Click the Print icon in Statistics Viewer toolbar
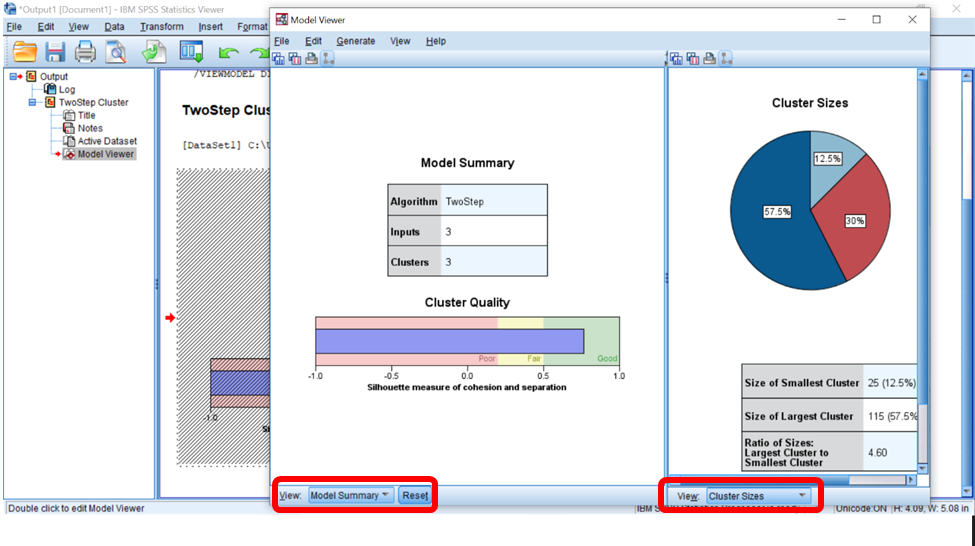The height and width of the screenshot is (546, 975). coord(85,52)
